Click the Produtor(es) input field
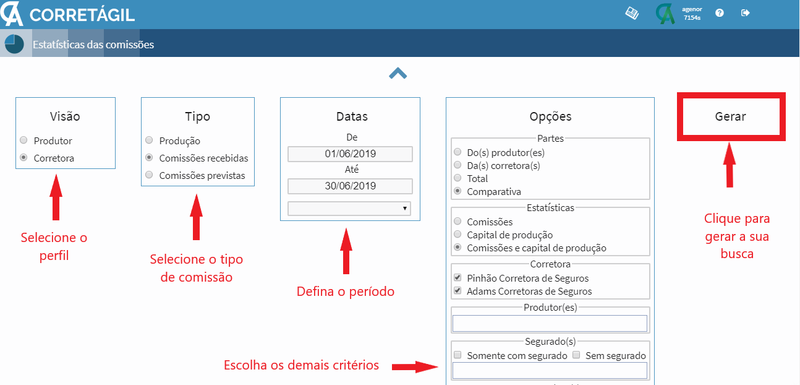The height and width of the screenshot is (385, 800). [x=550, y=323]
